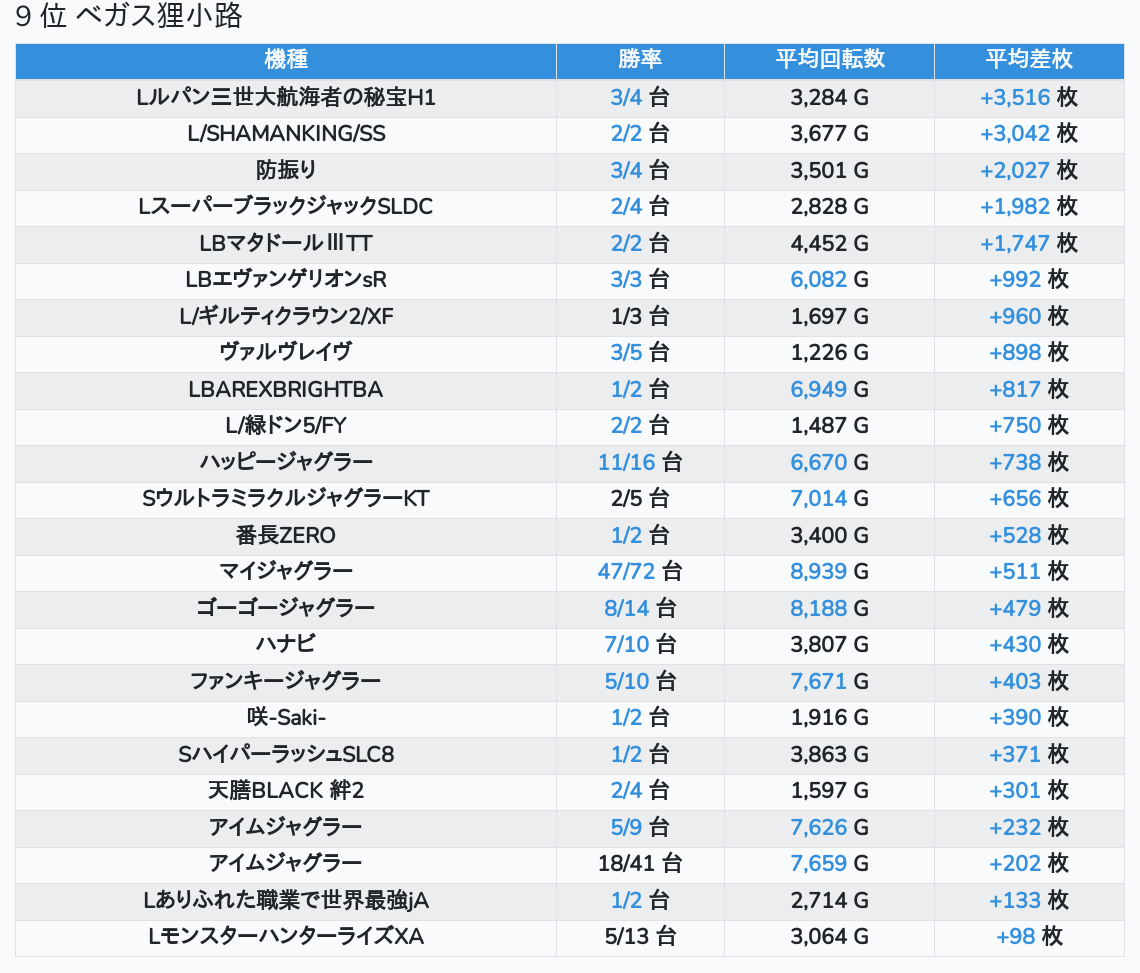Click the 8,939 average spins value

(x=818, y=572)
